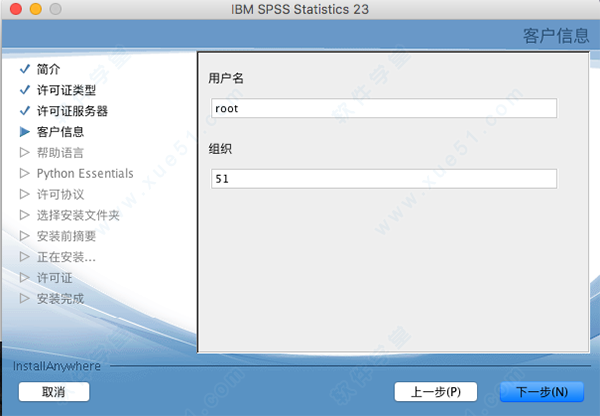Focus the 用户名 text field
600x416 pixels.
coord(382,108)
